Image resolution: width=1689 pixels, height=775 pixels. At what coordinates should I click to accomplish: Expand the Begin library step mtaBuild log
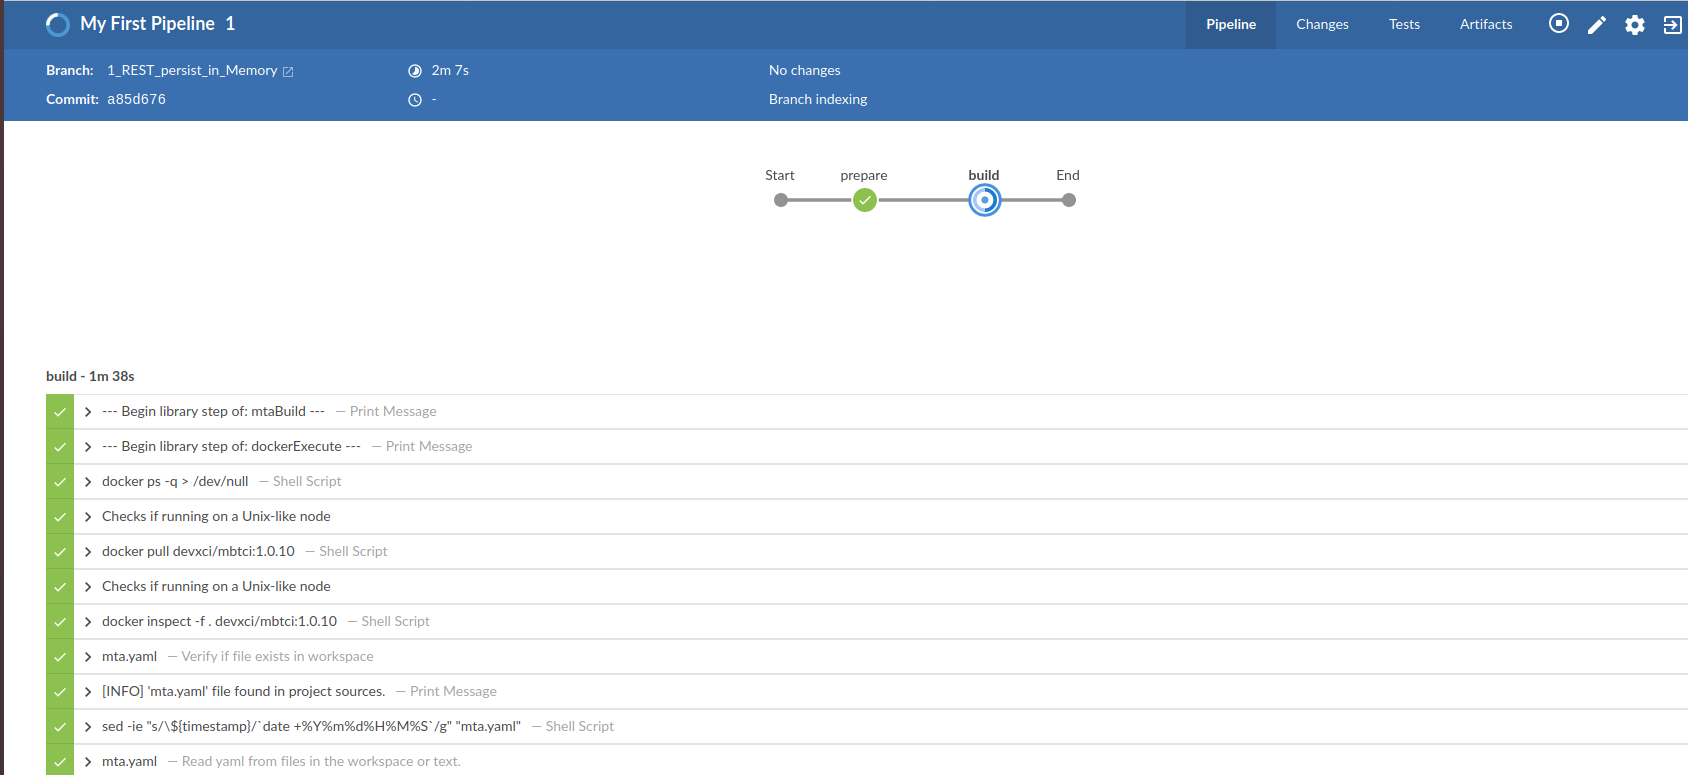(x=88, y=412)
